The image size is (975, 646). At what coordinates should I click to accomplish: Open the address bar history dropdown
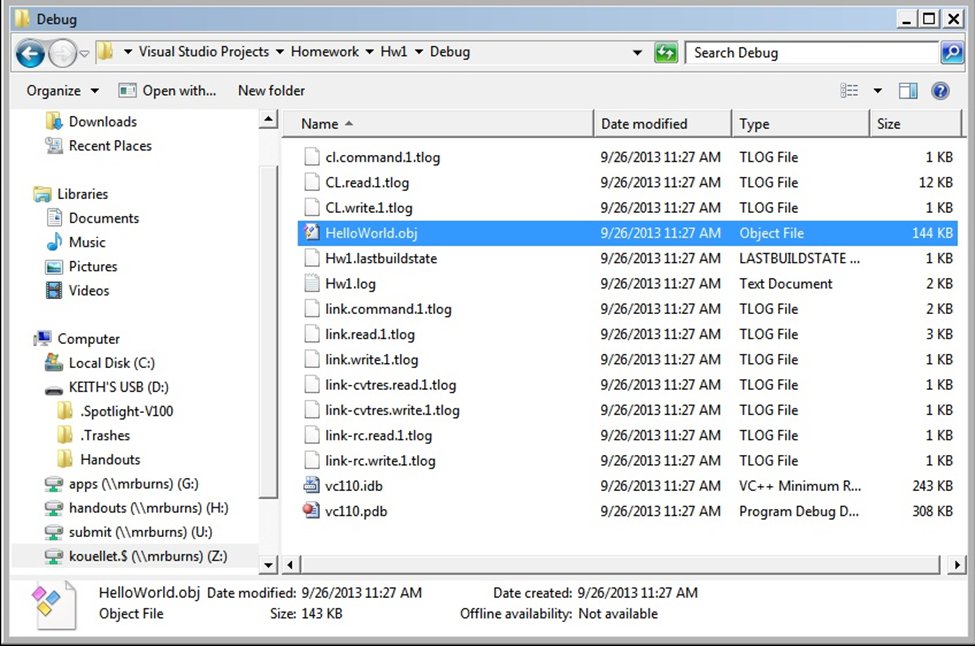[x=637, y=53]
